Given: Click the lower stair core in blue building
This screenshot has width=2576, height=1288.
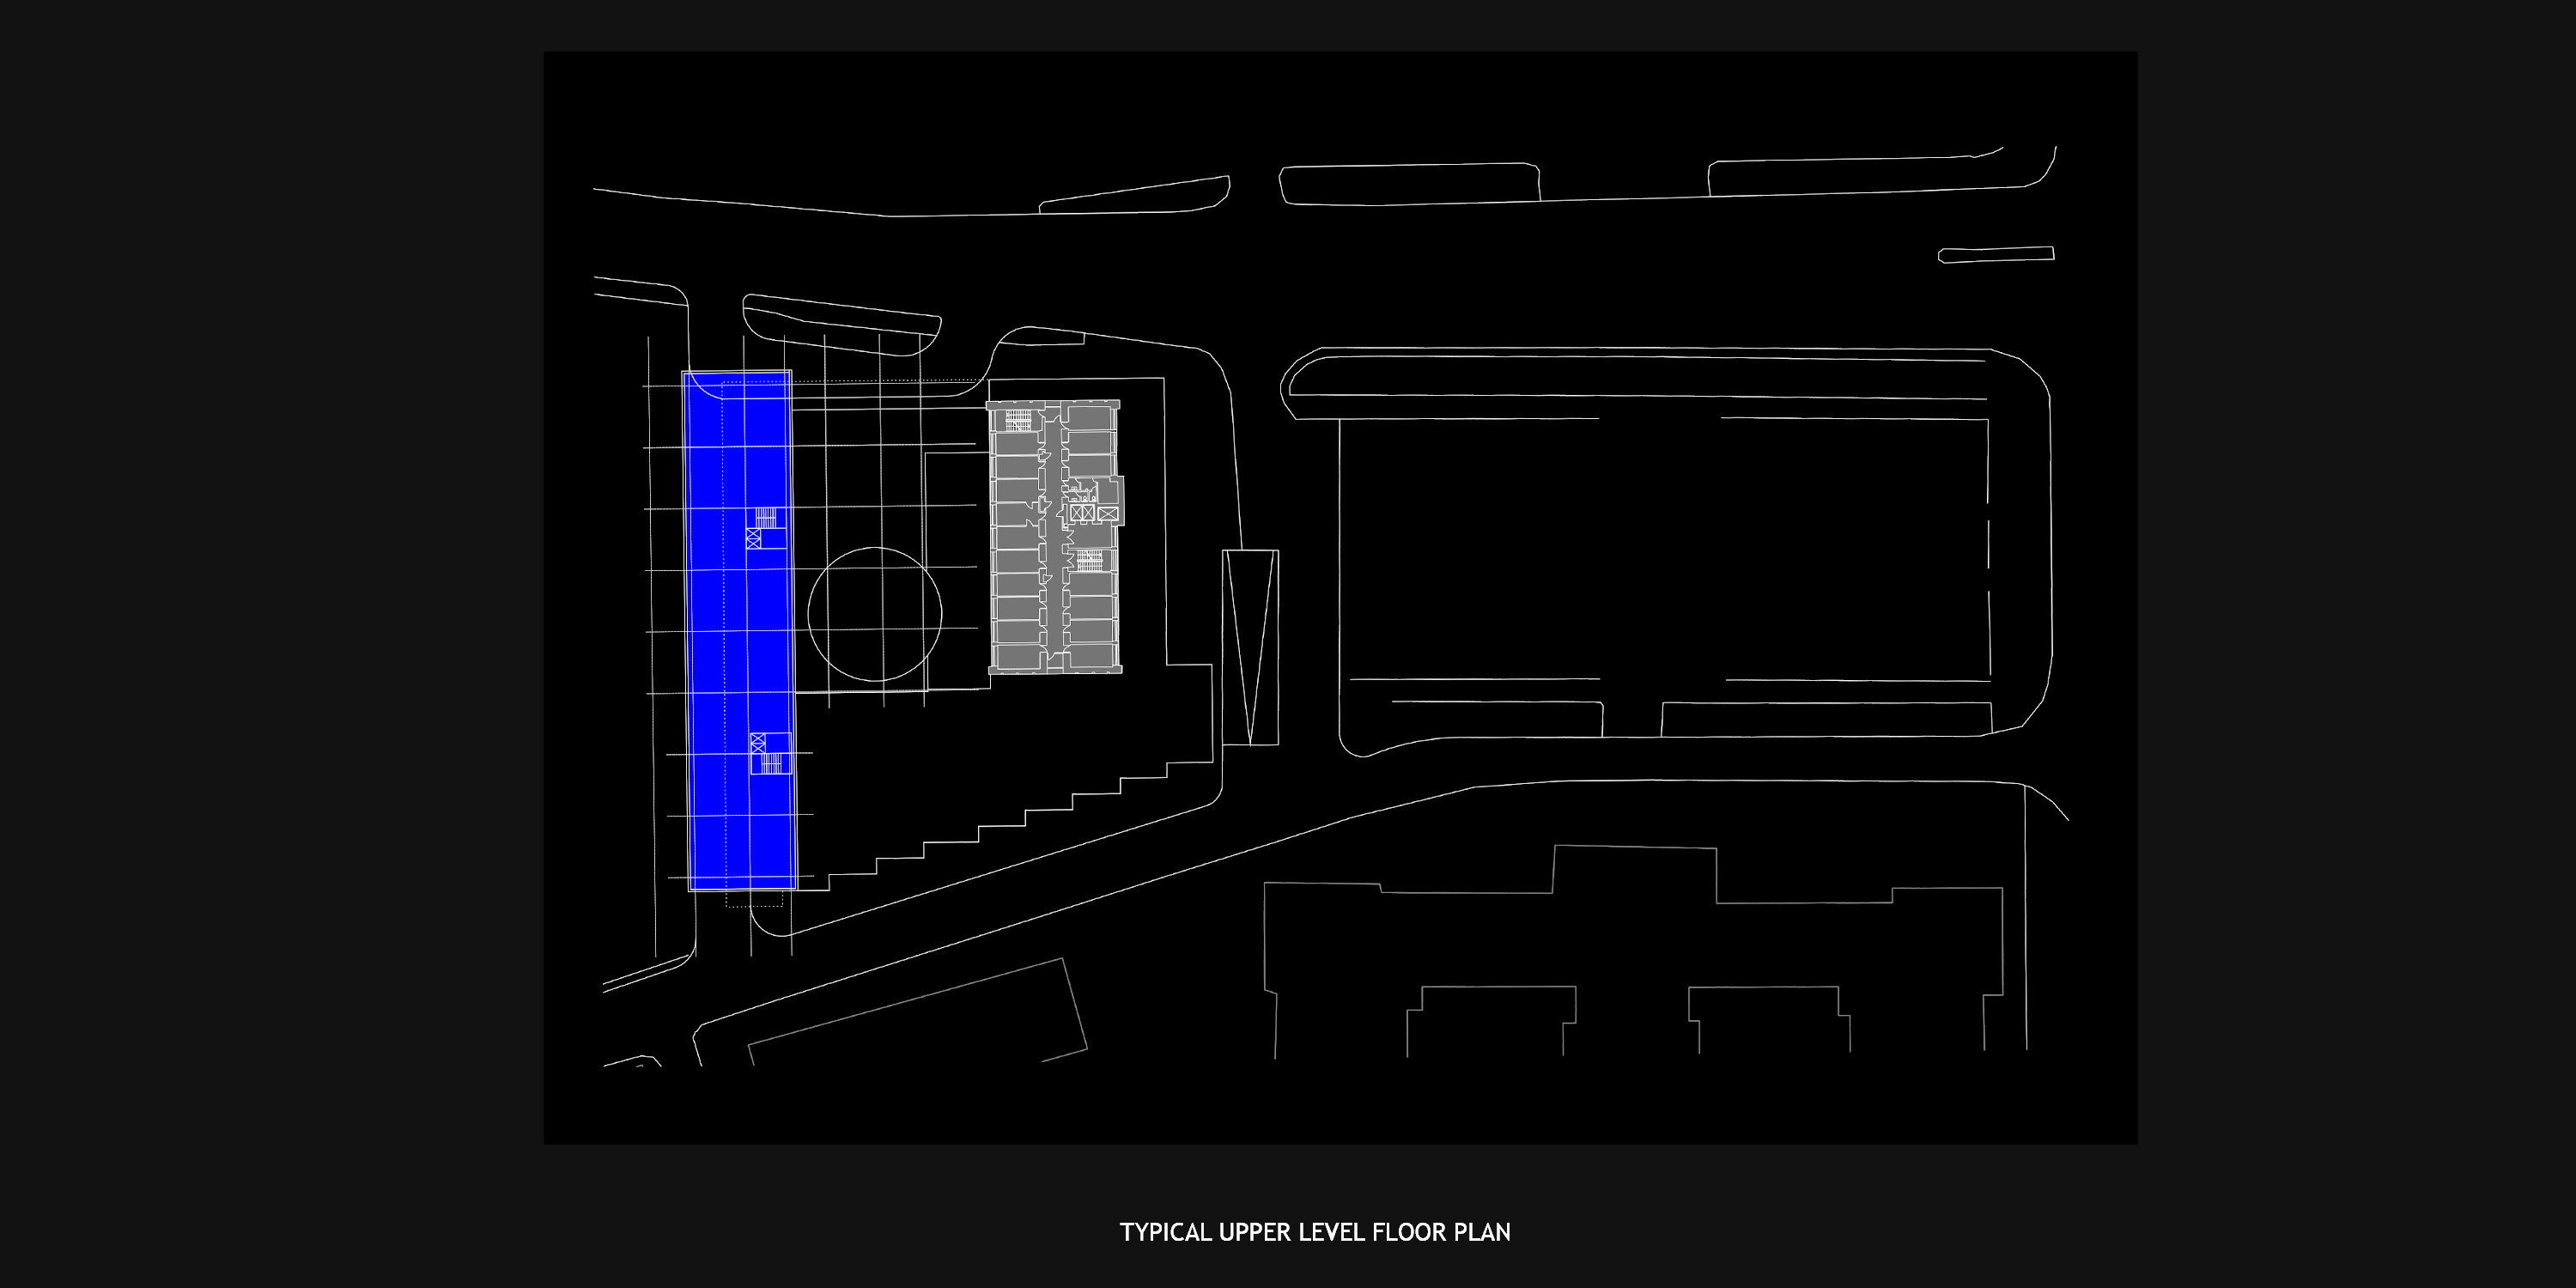Looking at the screenshot, I should tap(770, 753).
